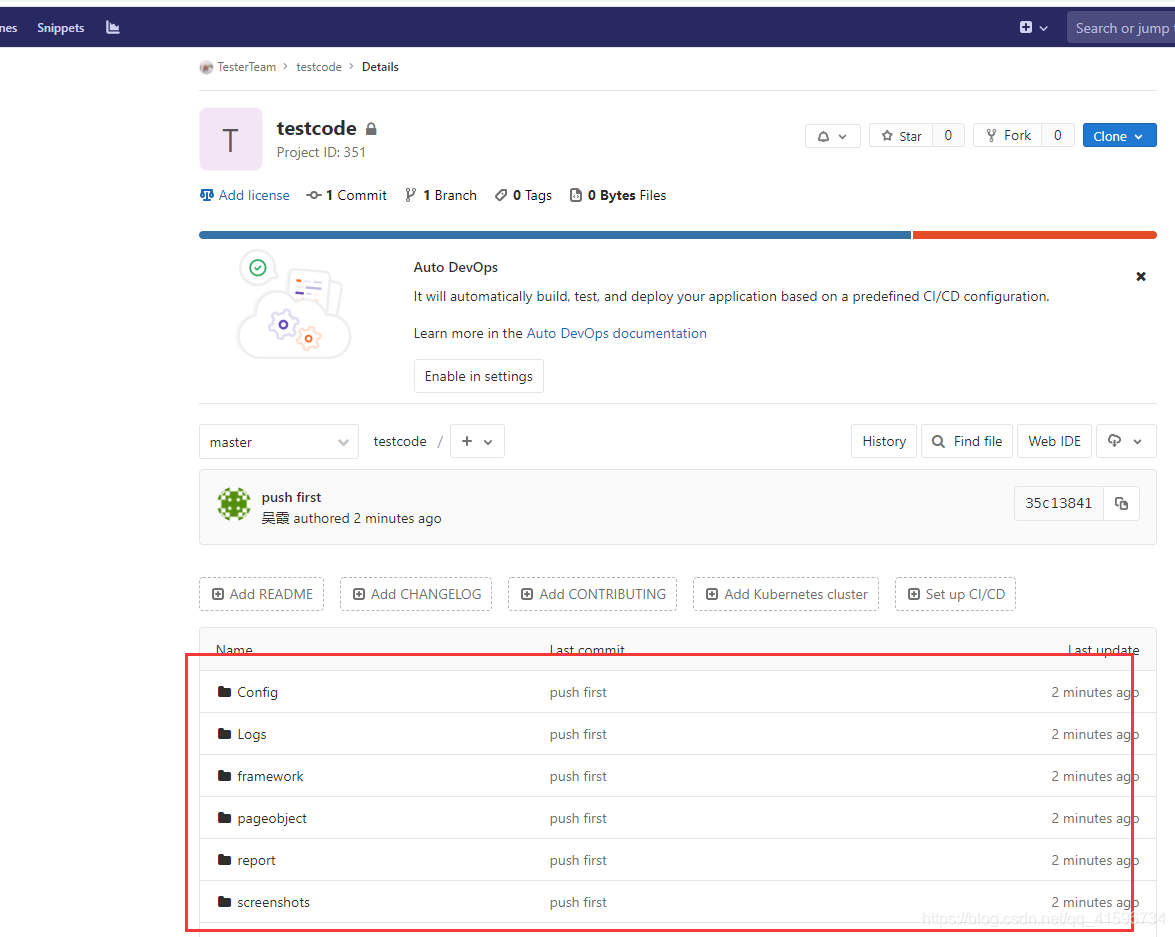Click the Find file button

click(x=967, y=442)
